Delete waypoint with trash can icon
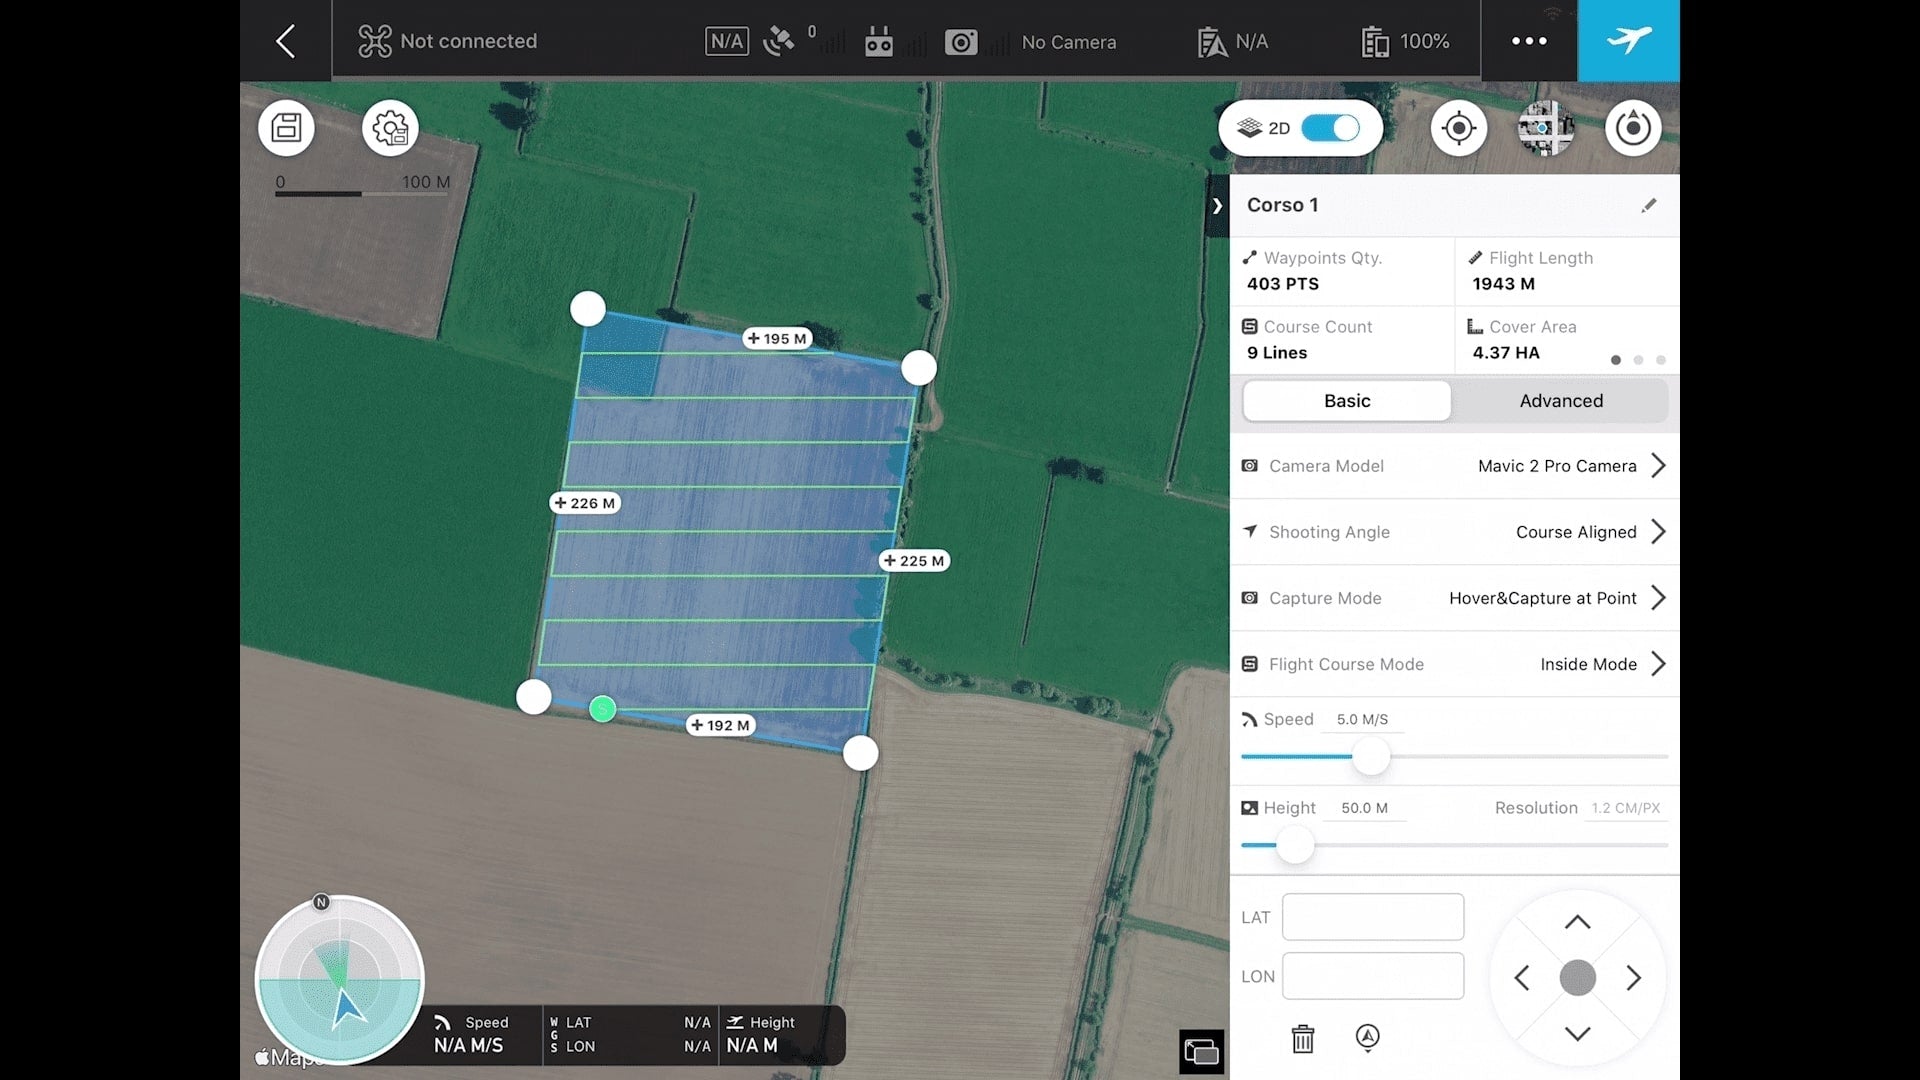 [x=1302, y=1039]
